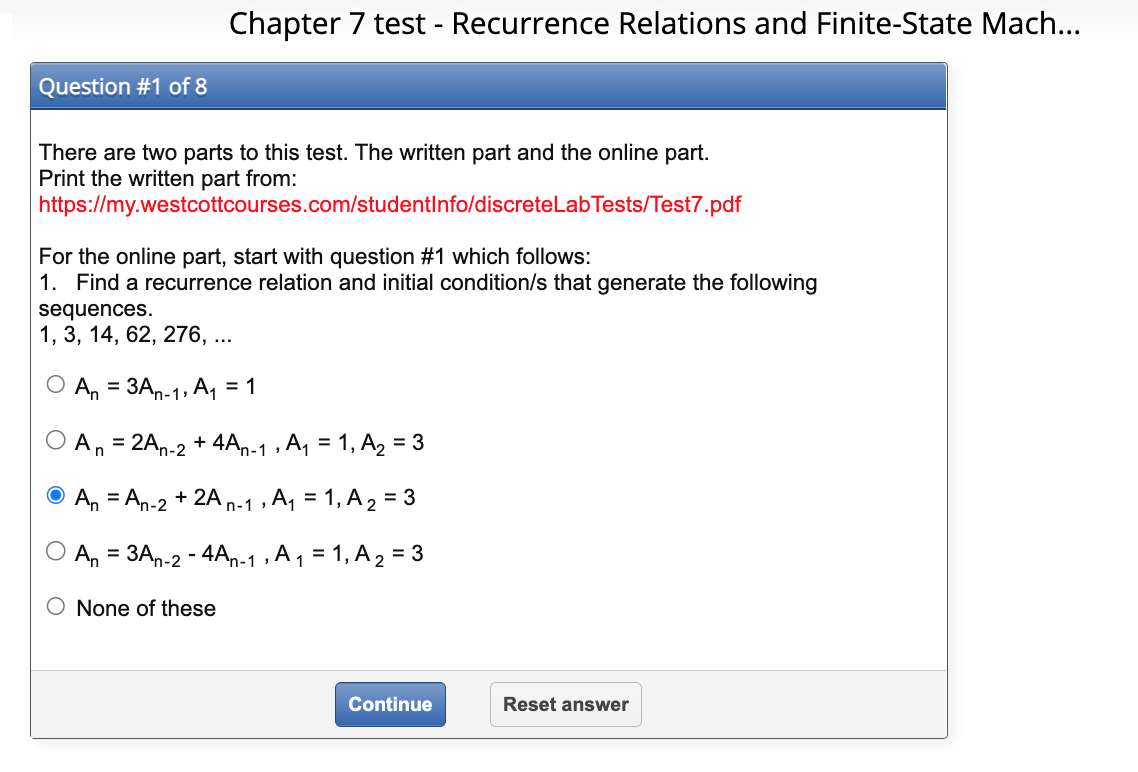This screenshot has height=772, width=1138.
Task: Click the None of these label text
Action: coord(145,607)
